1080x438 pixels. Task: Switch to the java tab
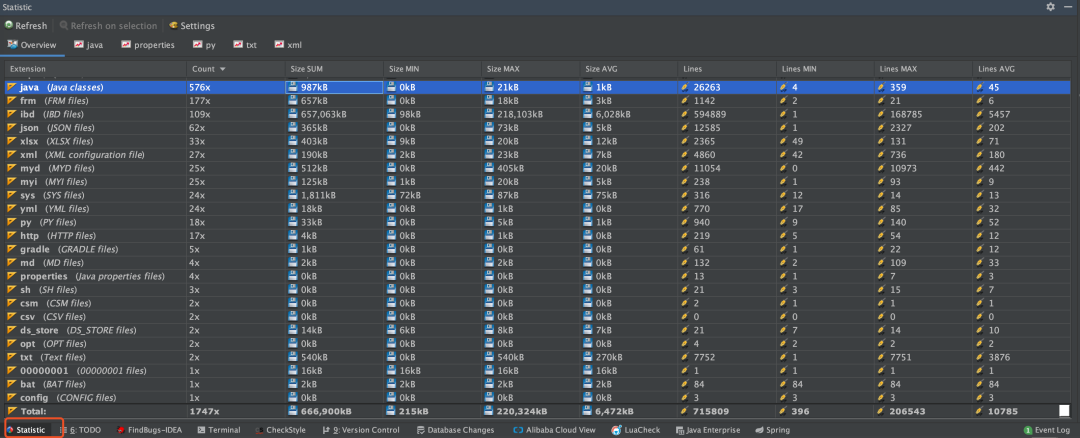coord(89,45)
